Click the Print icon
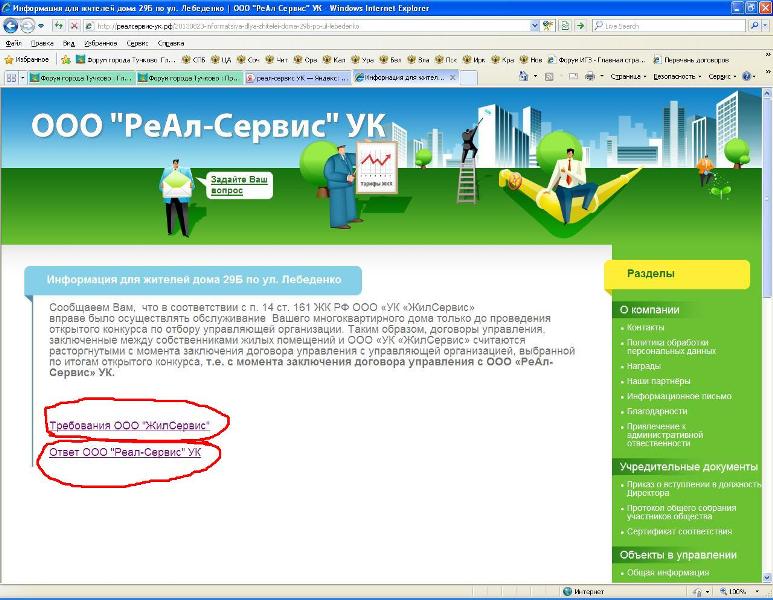The height and width of the screenshot is (600, 773). point(590,76)
